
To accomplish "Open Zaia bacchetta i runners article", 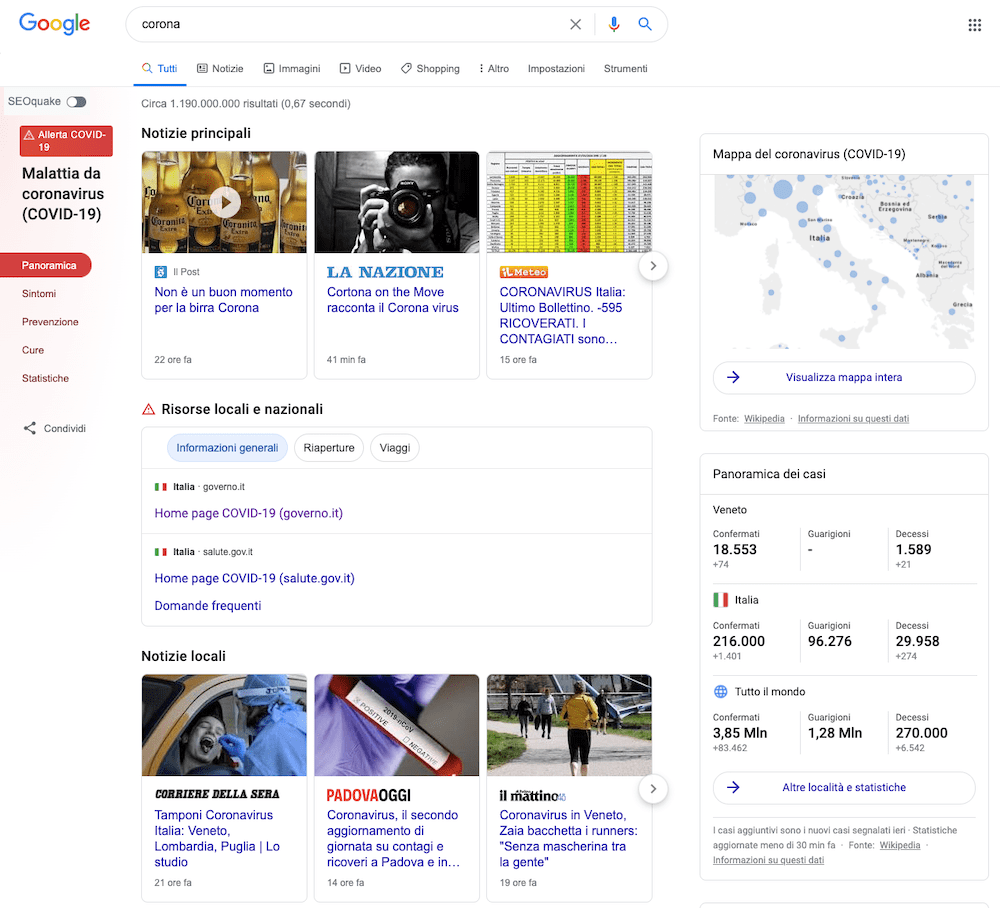I will [x=569, y=838].
